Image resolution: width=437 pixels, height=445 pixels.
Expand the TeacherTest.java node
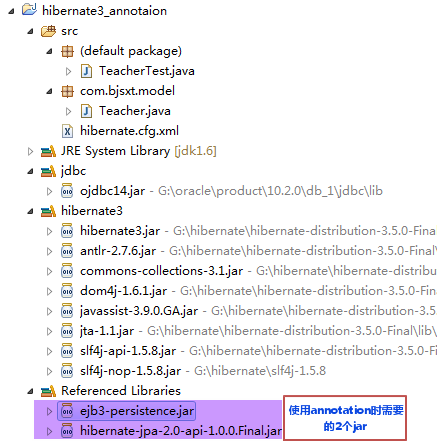68,71
